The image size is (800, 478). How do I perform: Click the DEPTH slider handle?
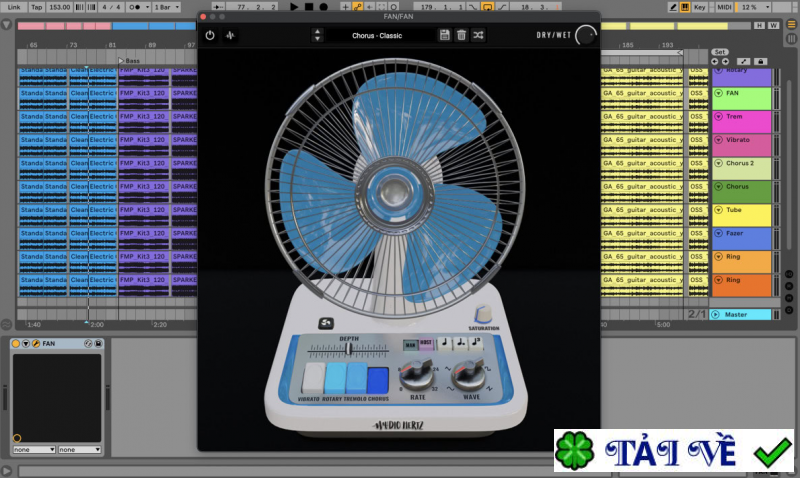[x=348, y=348]
